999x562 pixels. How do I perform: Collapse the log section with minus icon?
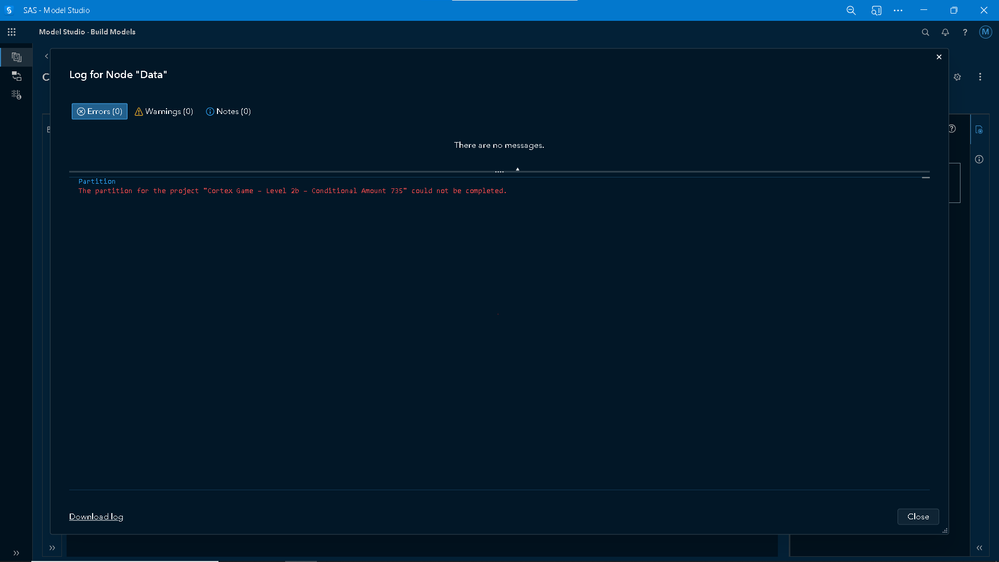click(926, 178)
